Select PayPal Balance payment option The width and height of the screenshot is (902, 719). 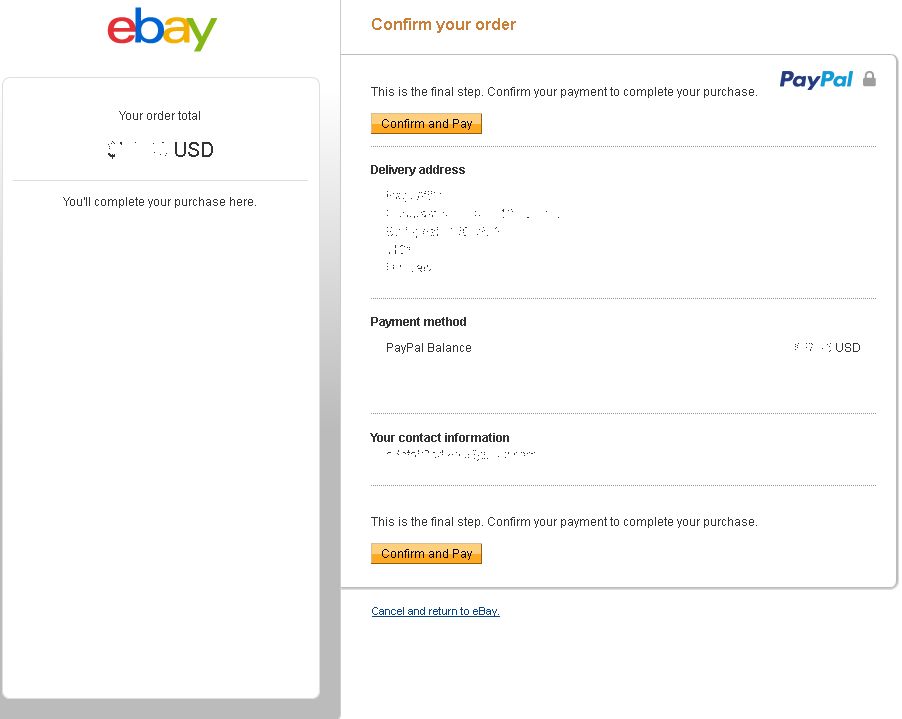tap(429, 347)
